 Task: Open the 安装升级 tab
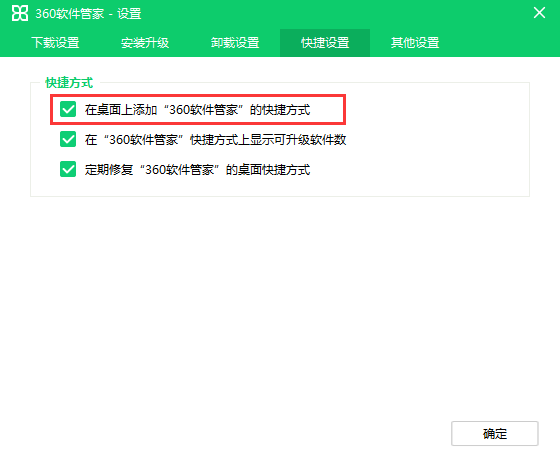click(x=145, y=43)
